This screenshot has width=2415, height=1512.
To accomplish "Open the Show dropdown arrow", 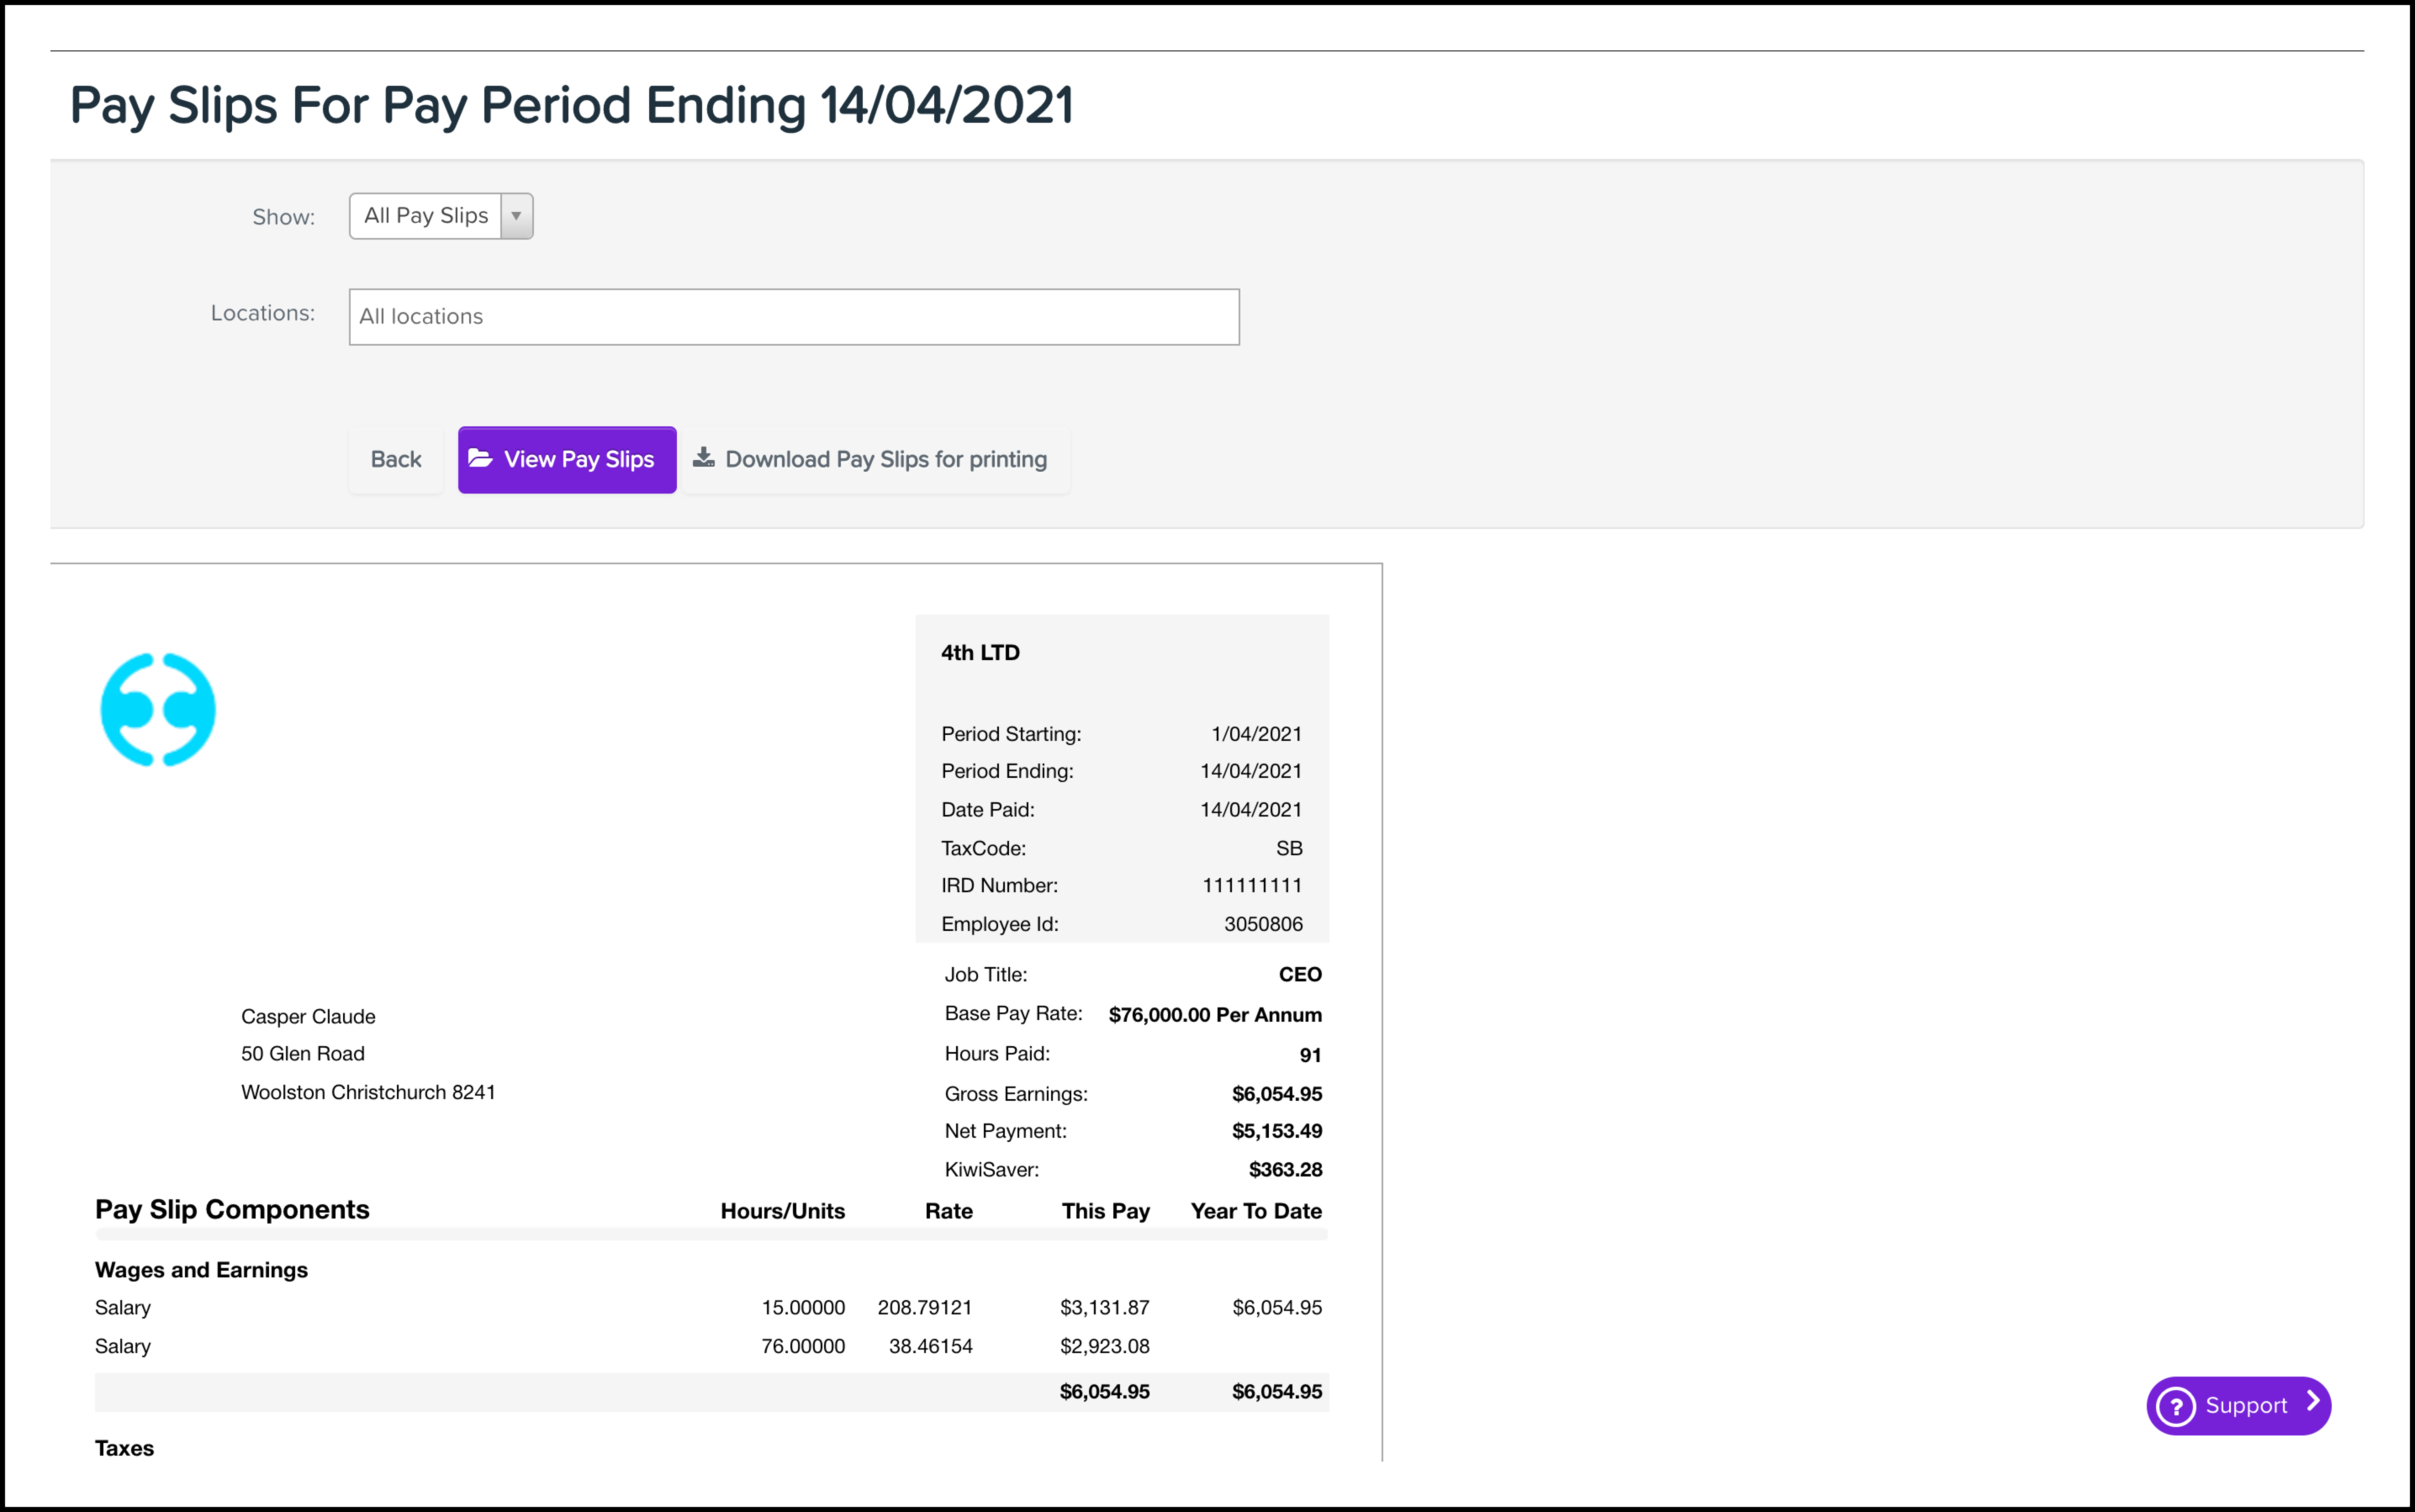I will tap(516, 216).
